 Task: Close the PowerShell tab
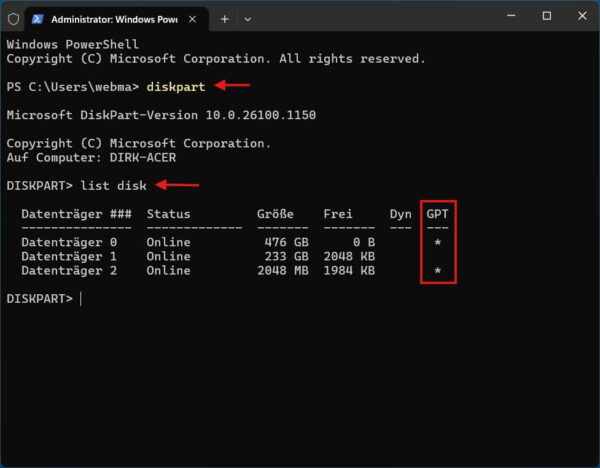192,19
